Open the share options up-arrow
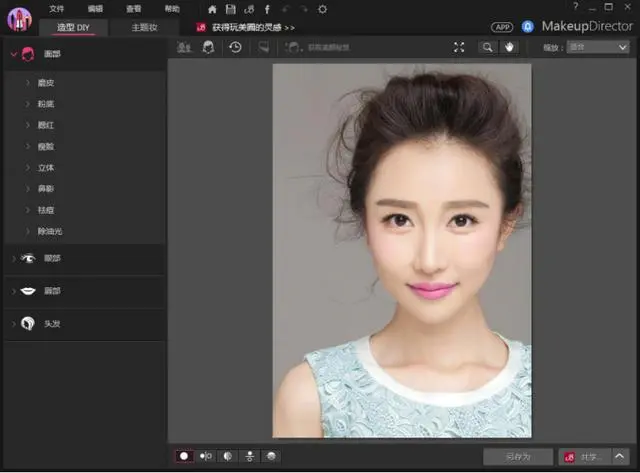 click(620, 456)
